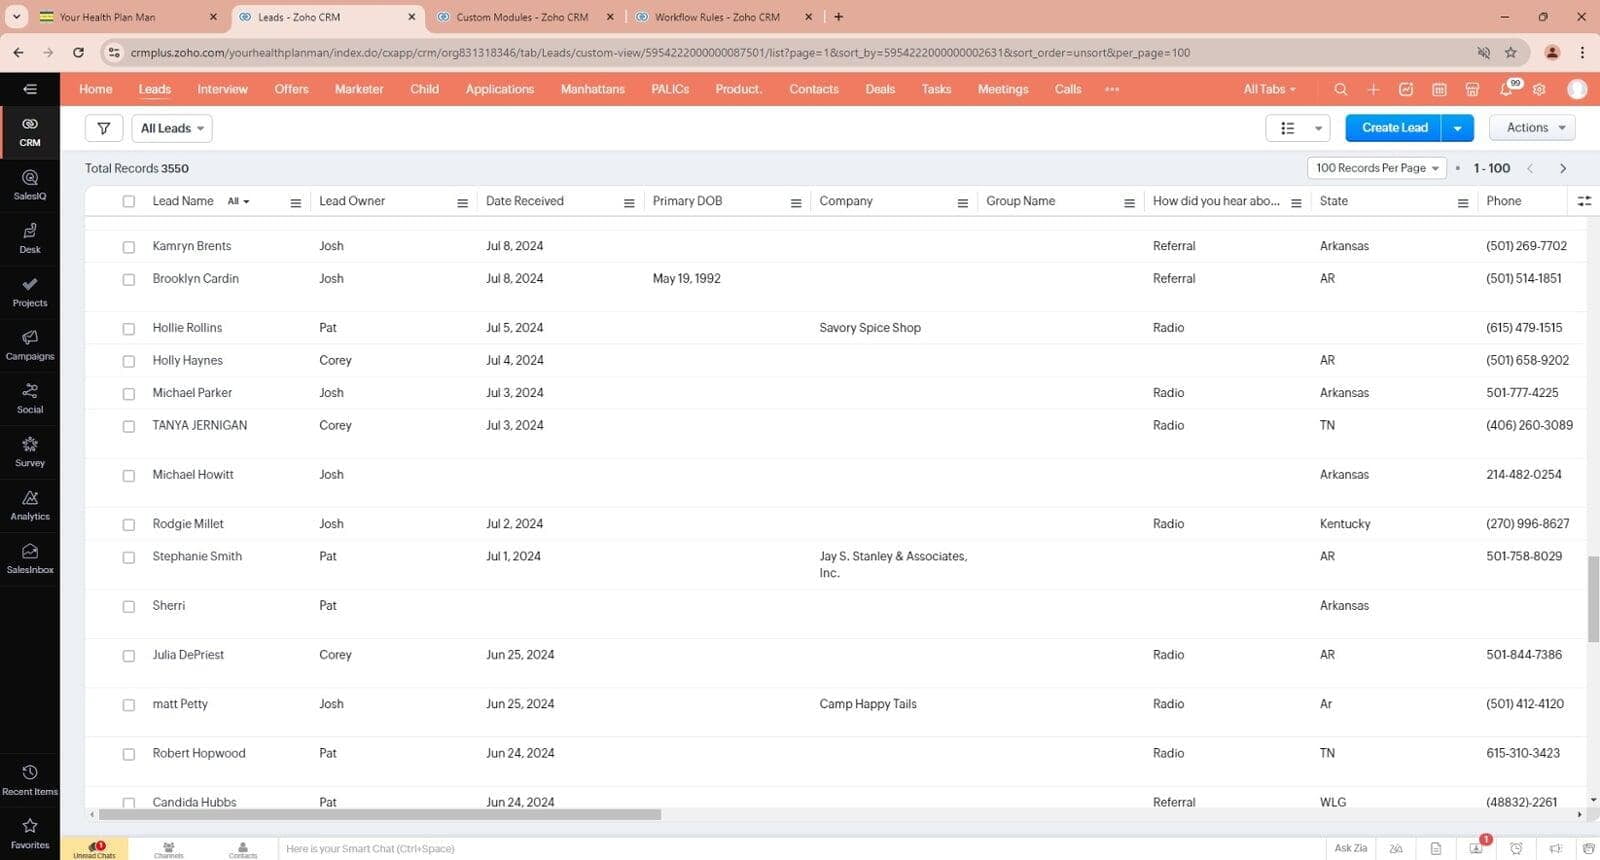Check the Stephanie Smith row
This screenshot has height=860, width=1600.
pos(129,557)
